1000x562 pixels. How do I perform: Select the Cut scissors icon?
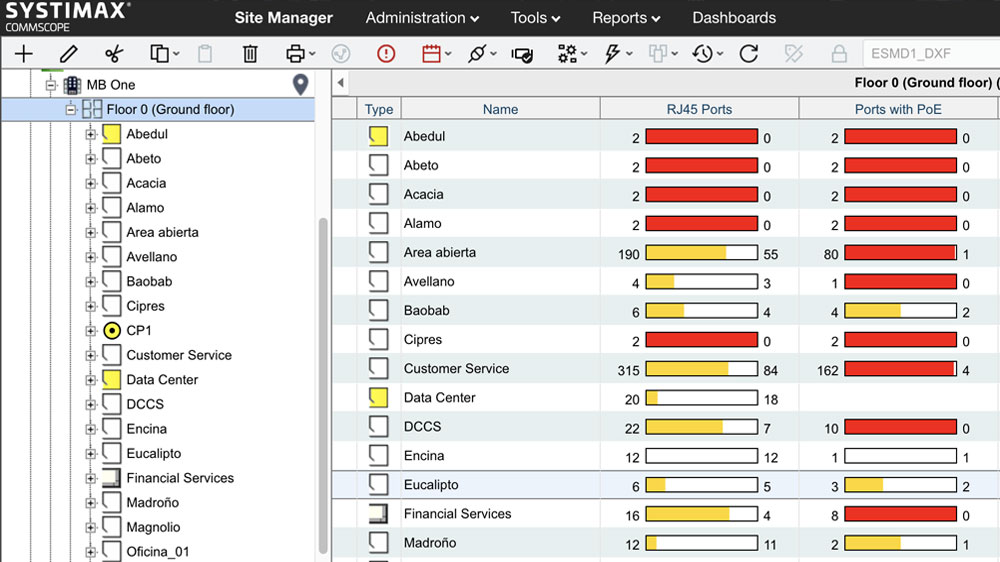(x=113, y=54)
